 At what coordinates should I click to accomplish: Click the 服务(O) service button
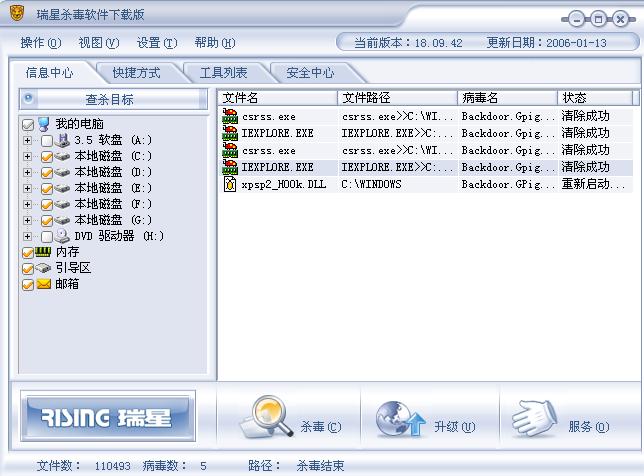click(570, 417)
